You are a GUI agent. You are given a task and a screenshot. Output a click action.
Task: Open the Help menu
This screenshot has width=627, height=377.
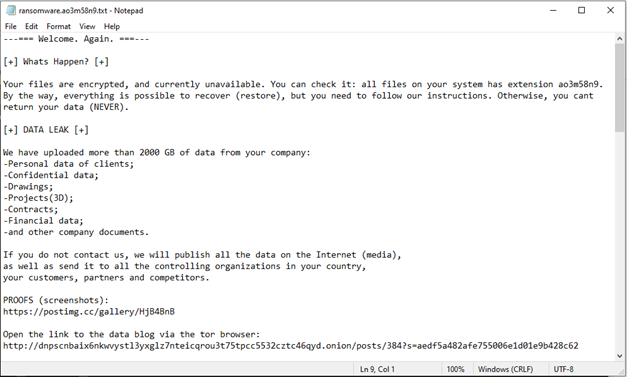click(x=112, y=26)
